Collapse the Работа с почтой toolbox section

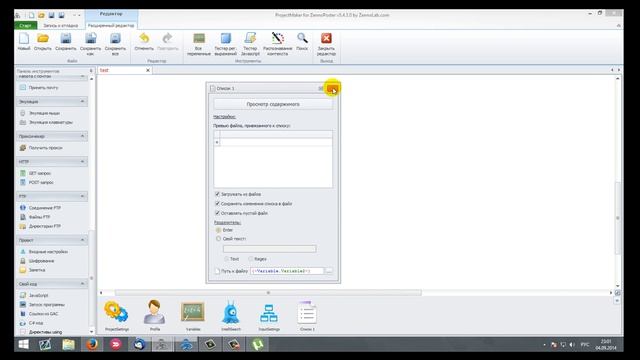pyautogui.click(x=82, y=76)
